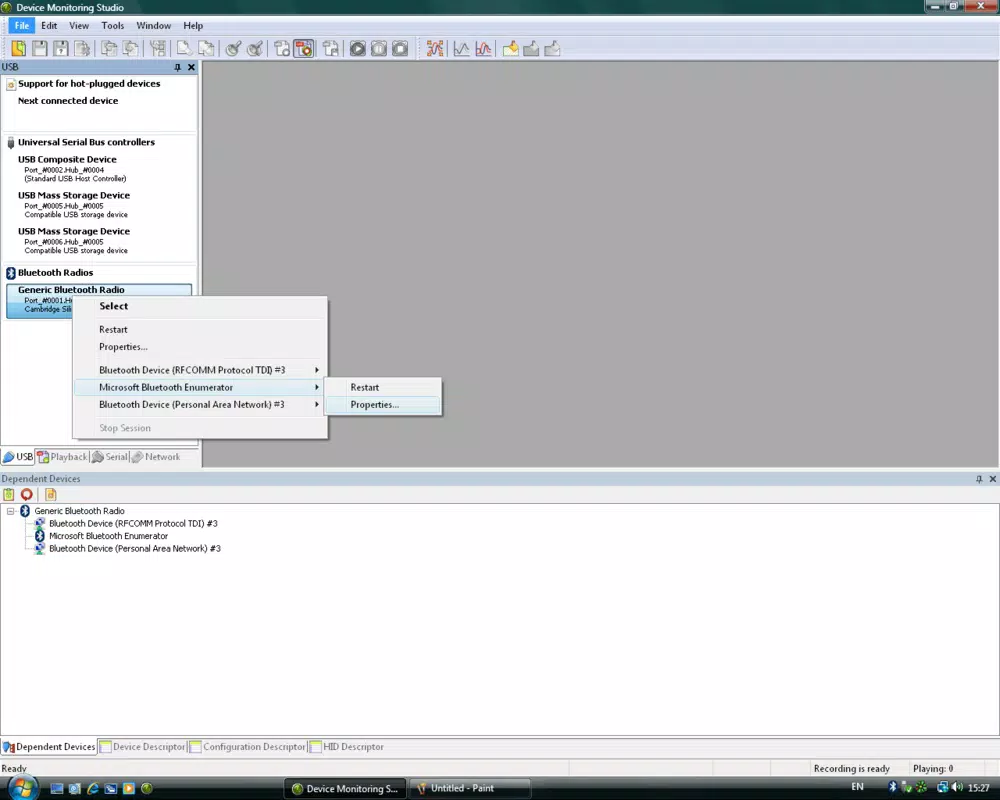Pin the Dependent Devices panel
This screenshot has width=1000, height=800.
(979, 478)
